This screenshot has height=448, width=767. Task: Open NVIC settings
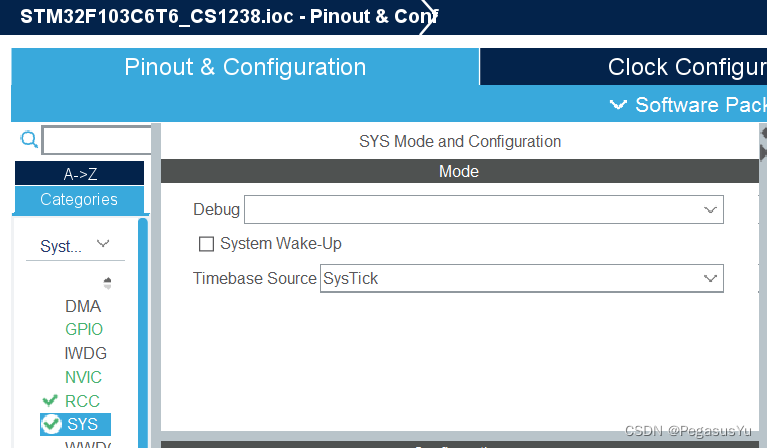[83, 377]
